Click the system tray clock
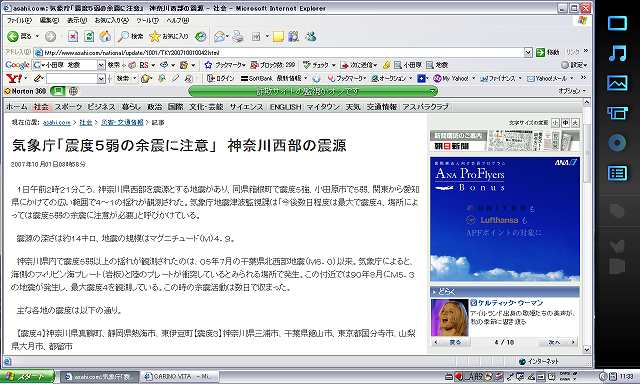The height and width of the screenshot is (384, 640). tap(627, 376)
